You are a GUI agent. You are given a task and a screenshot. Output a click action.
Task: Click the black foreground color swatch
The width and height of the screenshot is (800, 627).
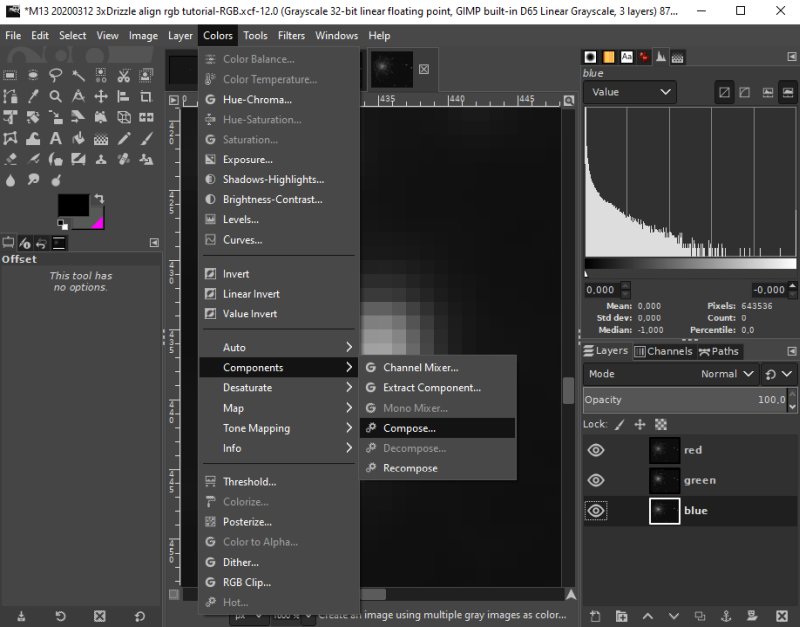click(x=73, y=205)
